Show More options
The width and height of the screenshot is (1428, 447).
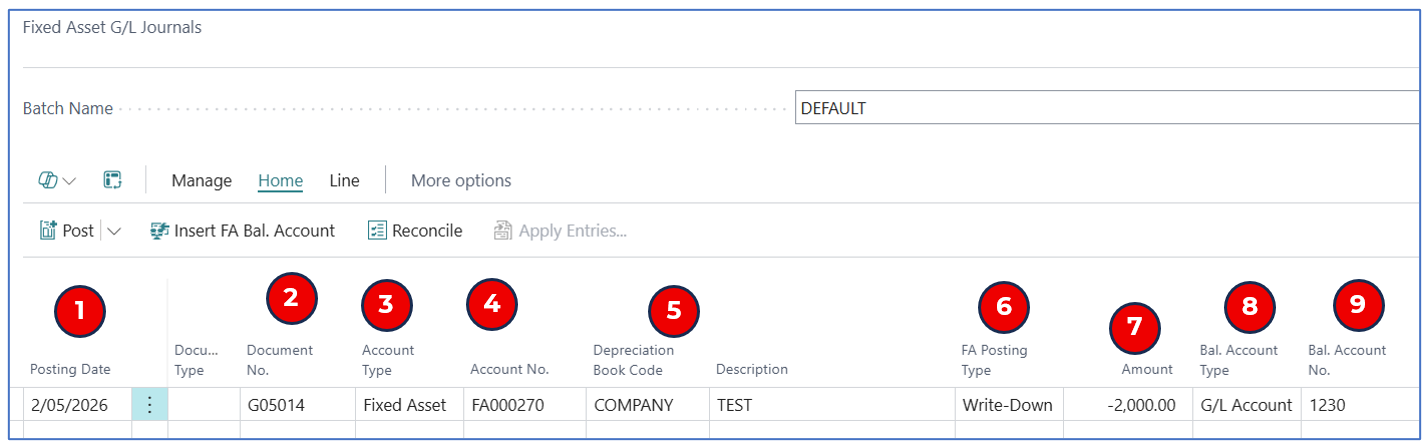(x=461, y=181)
